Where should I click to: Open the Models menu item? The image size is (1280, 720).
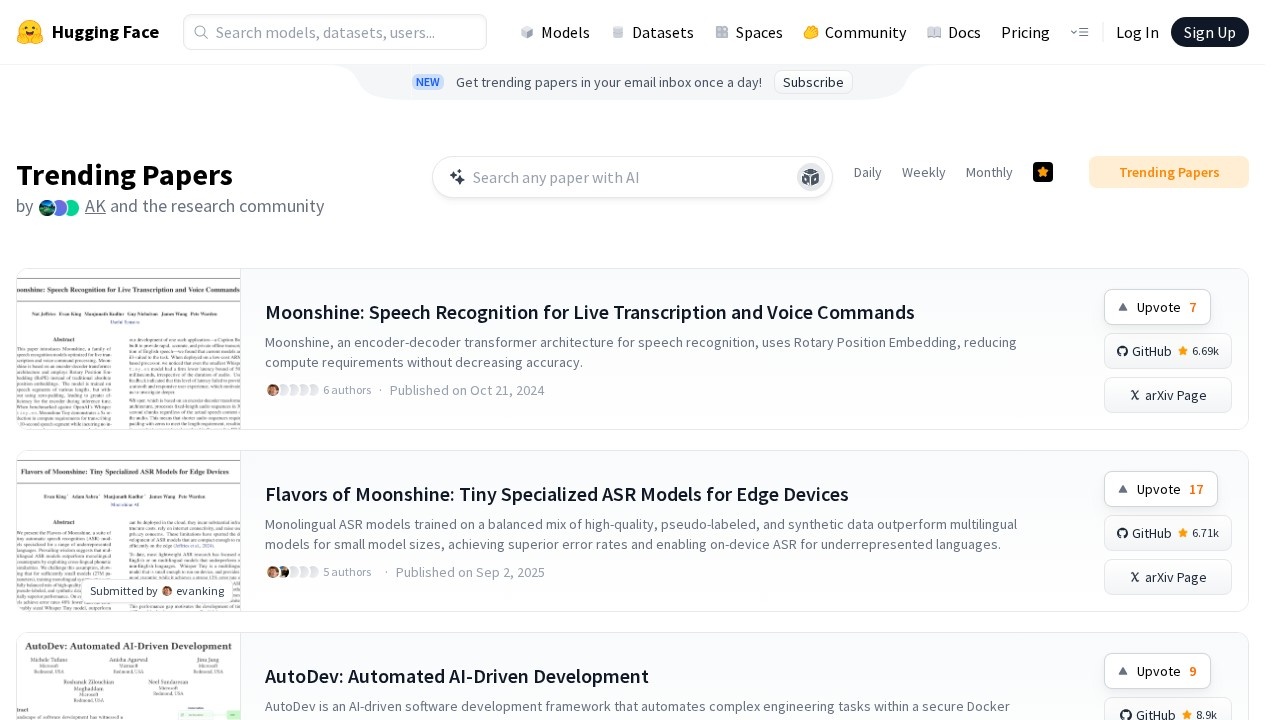tap(554, 32)
